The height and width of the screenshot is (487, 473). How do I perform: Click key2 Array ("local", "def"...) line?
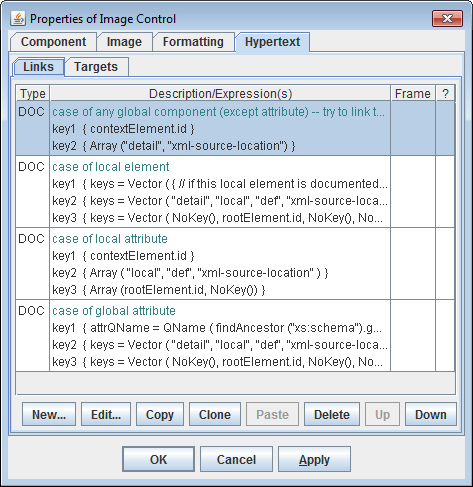(x=190, y=273)
